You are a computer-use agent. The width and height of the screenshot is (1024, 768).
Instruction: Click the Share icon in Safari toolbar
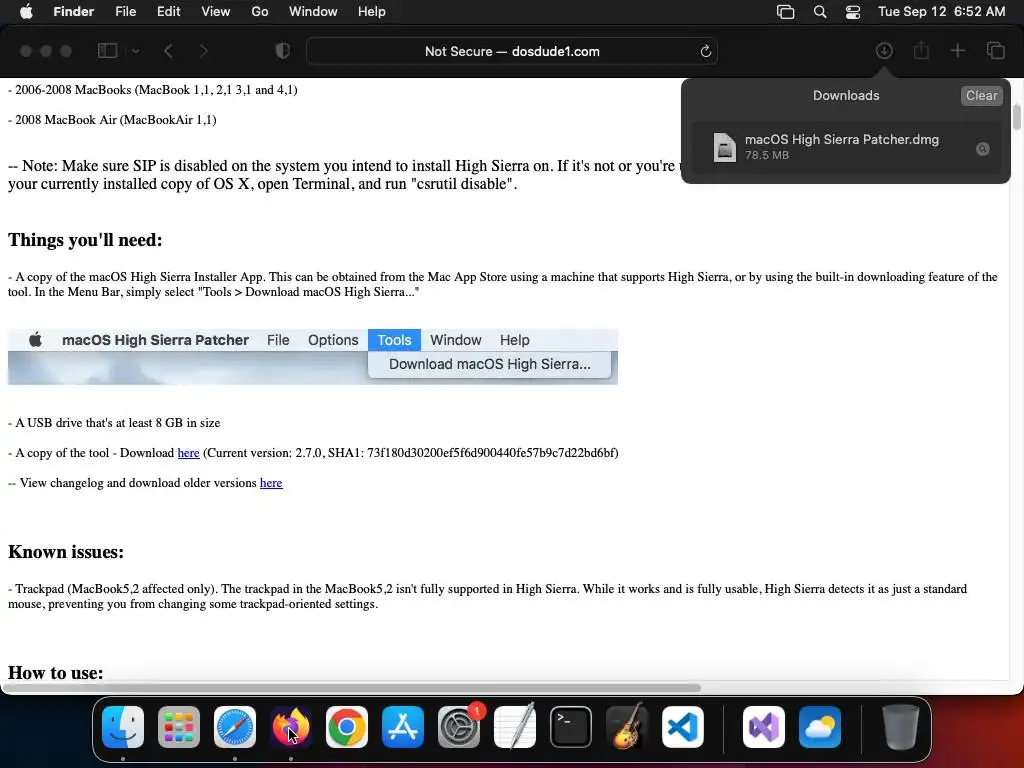click(921, 51)
